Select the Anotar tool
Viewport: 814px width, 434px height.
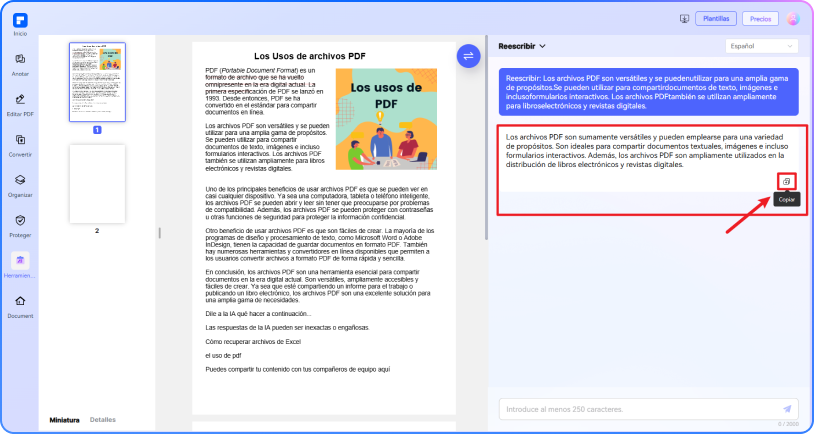tap(20, 59)
